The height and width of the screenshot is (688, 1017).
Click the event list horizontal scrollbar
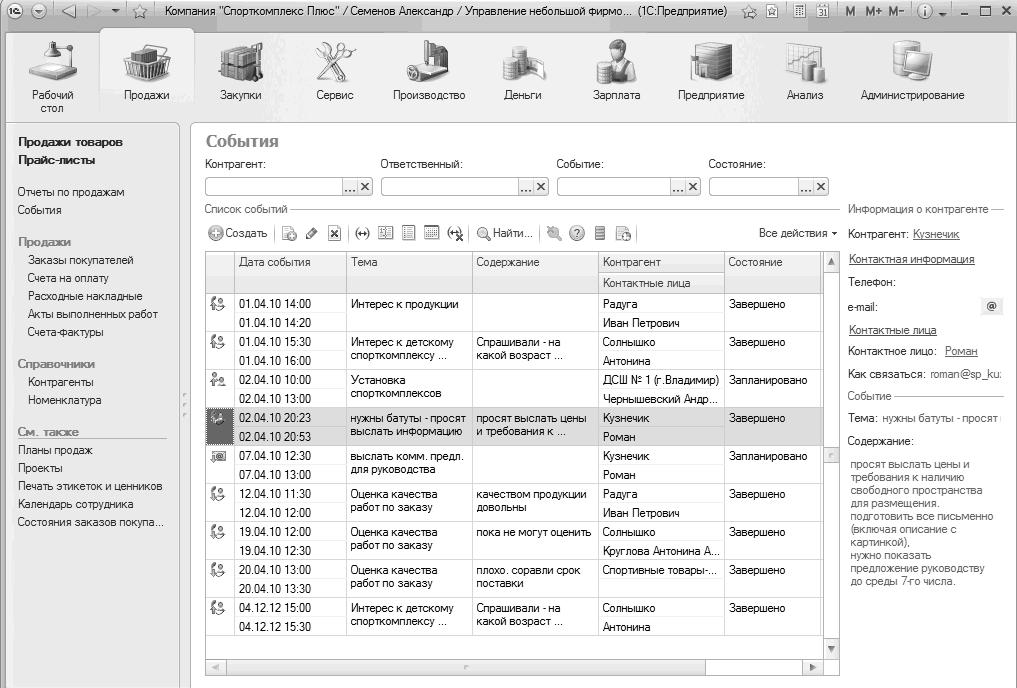(464, 667)
